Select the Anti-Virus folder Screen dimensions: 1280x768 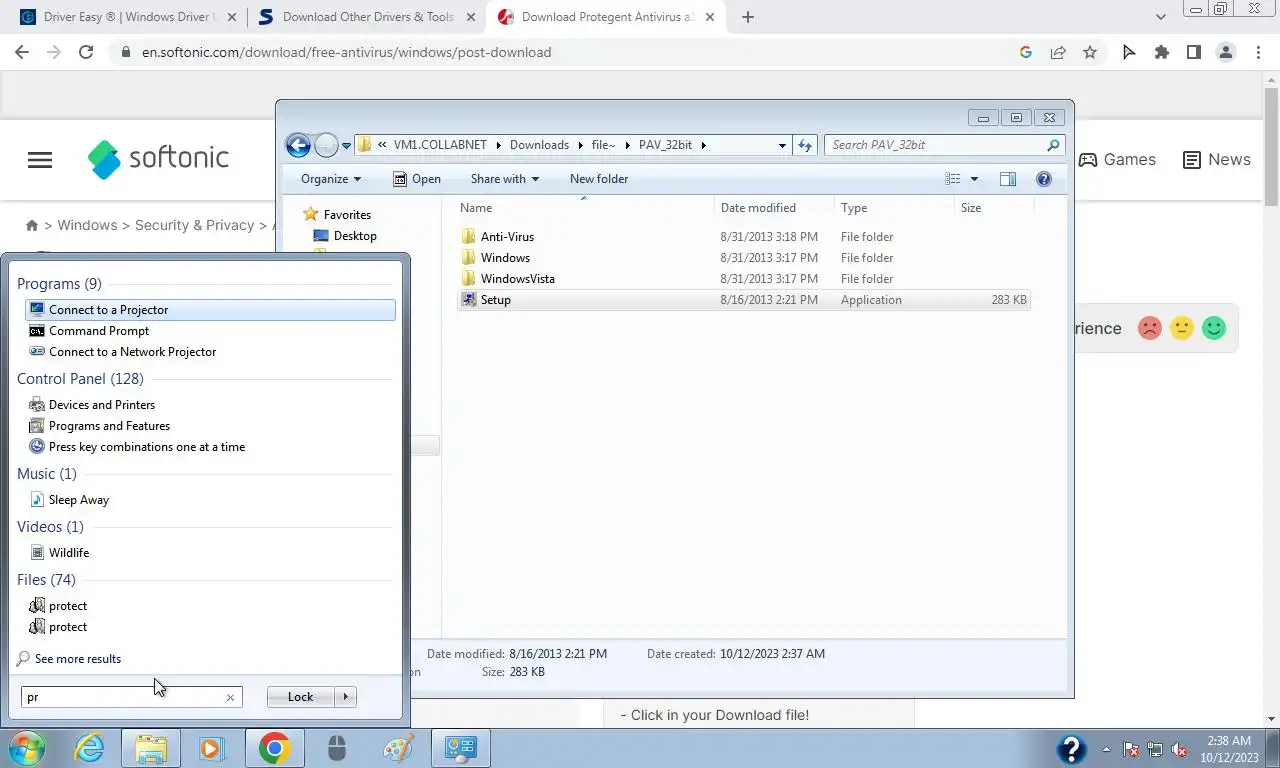tap(507, 237)
